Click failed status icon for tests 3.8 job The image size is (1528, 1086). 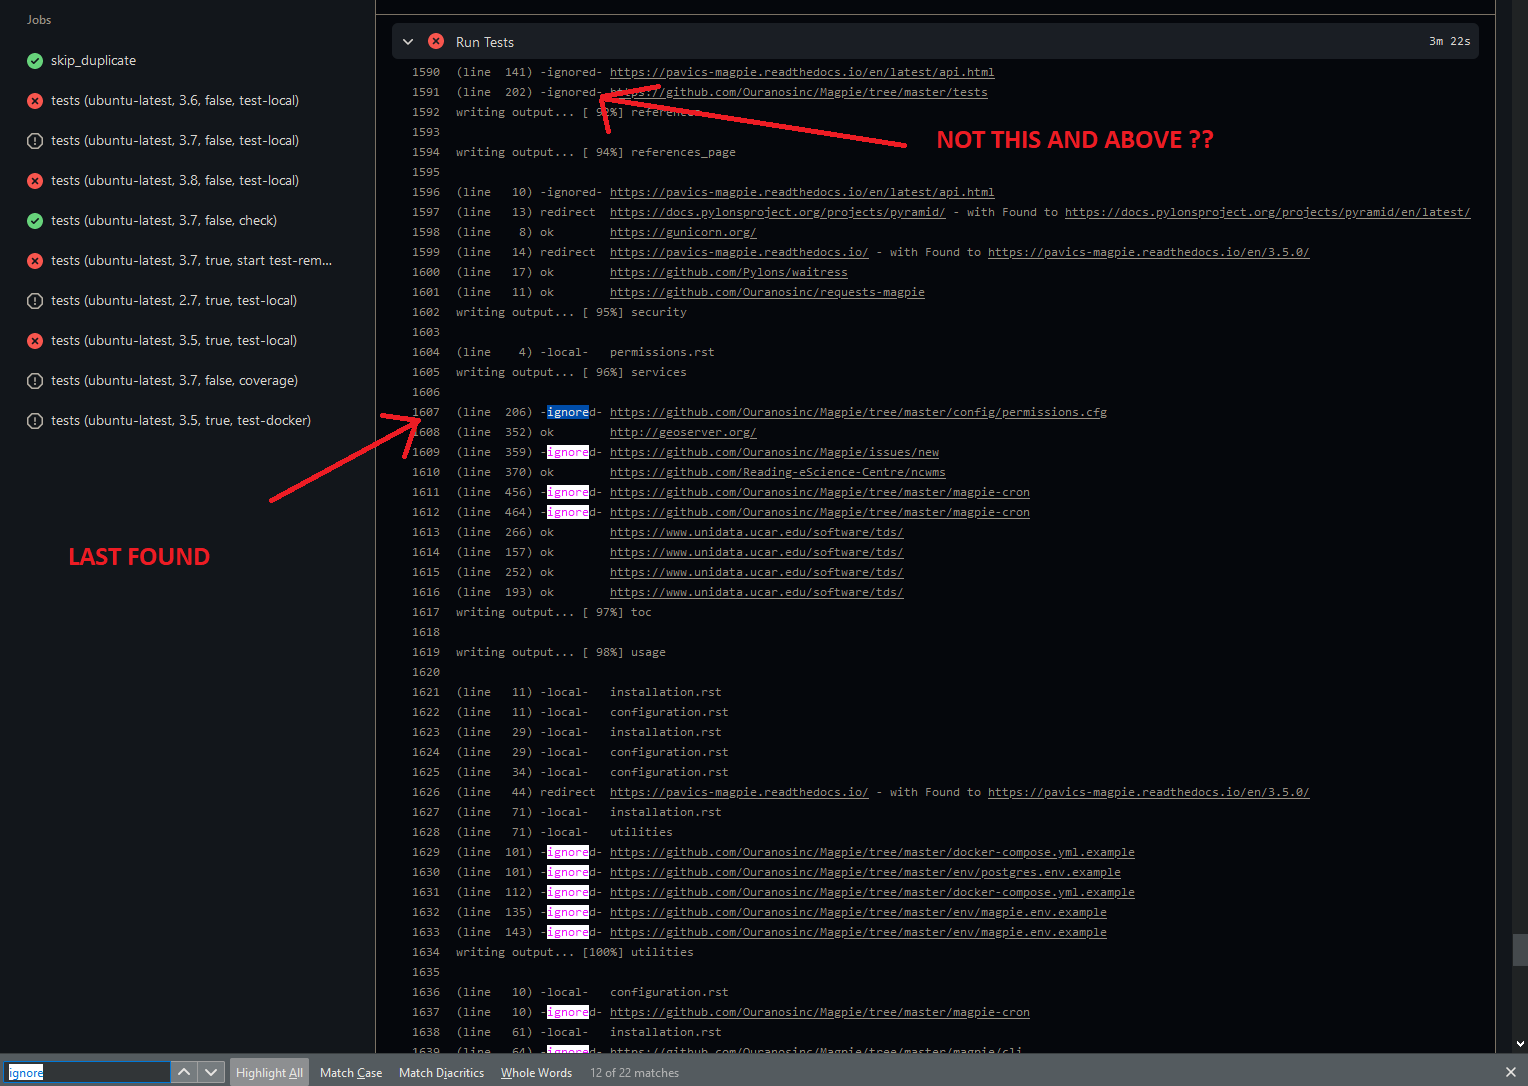point(35,181)
